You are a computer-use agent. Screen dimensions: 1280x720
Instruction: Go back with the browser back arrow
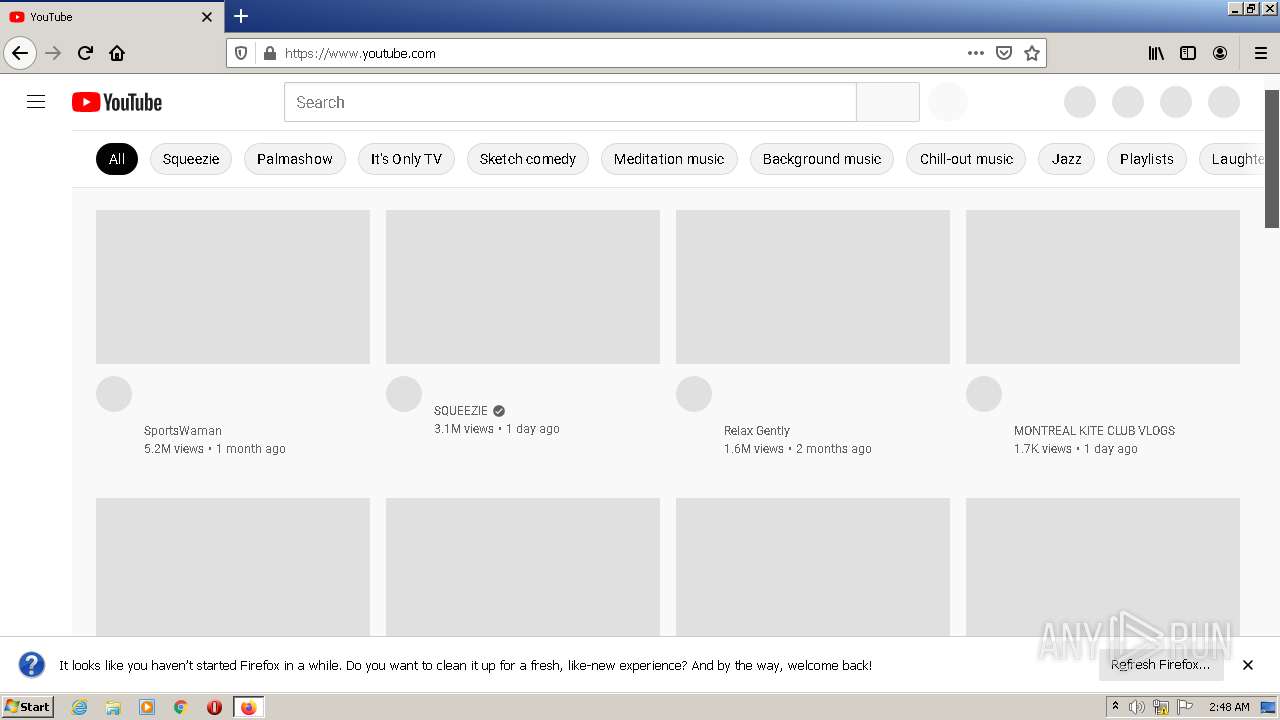20,53
